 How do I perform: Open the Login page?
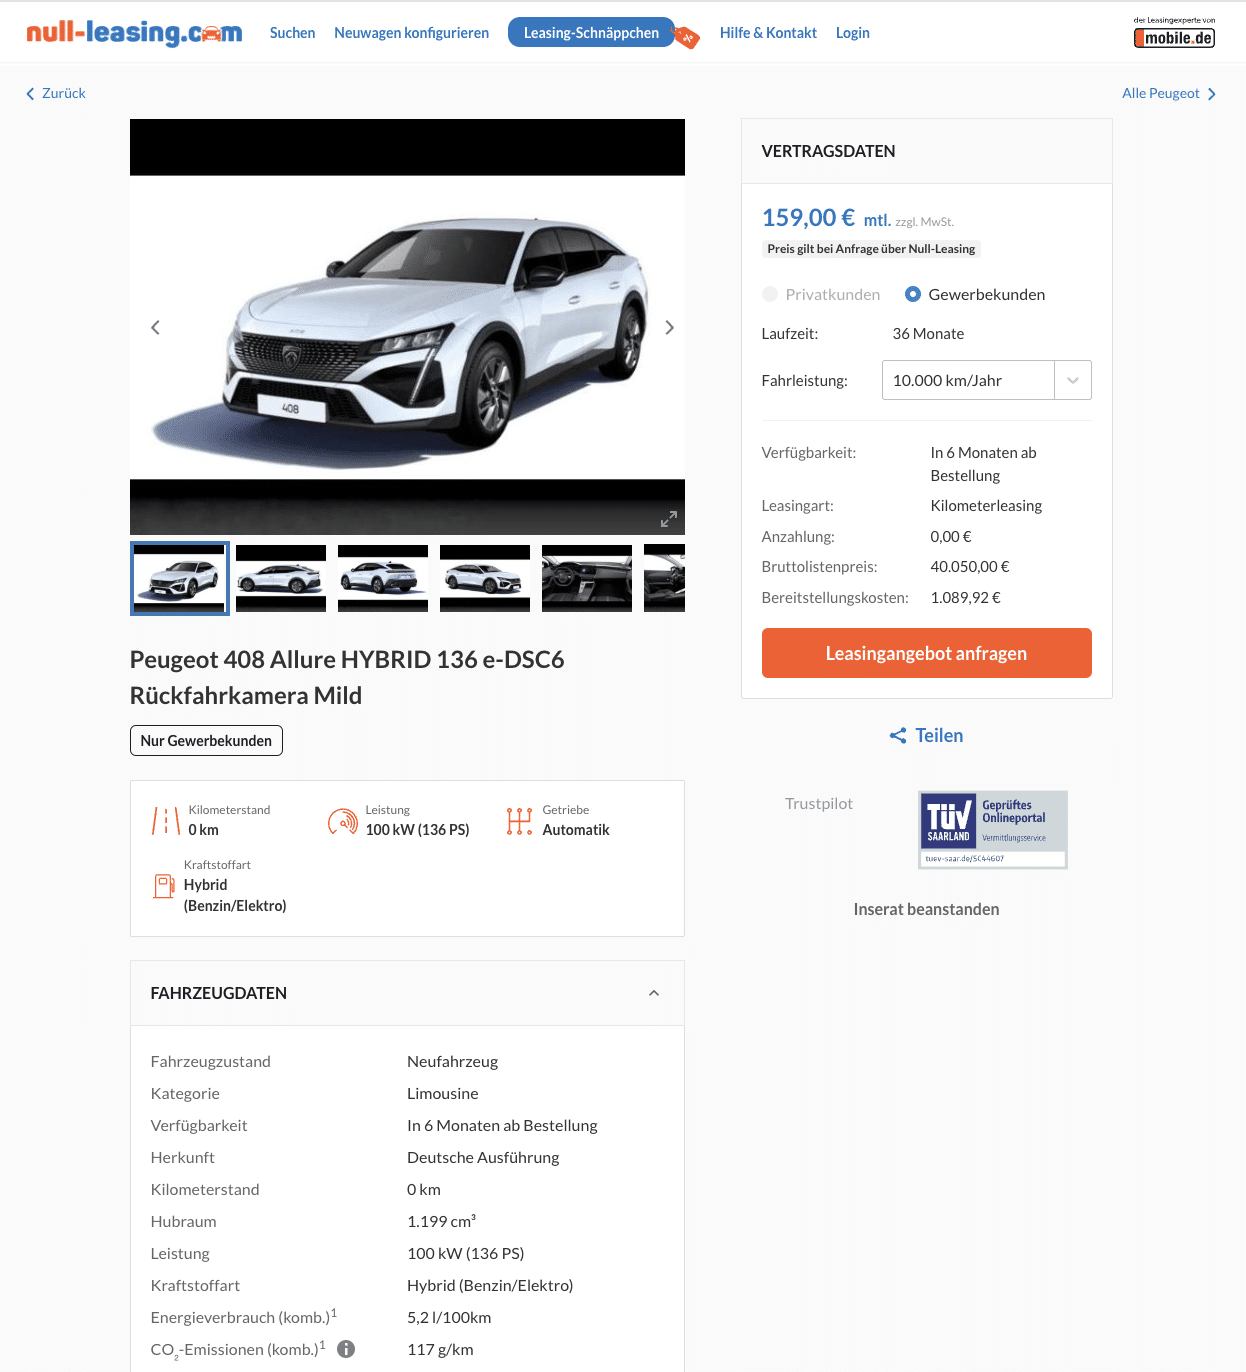click(x=853, y=33)
